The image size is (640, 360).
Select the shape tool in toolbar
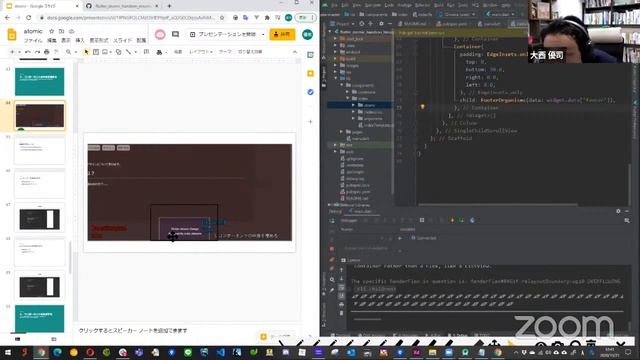coord(118,52)
